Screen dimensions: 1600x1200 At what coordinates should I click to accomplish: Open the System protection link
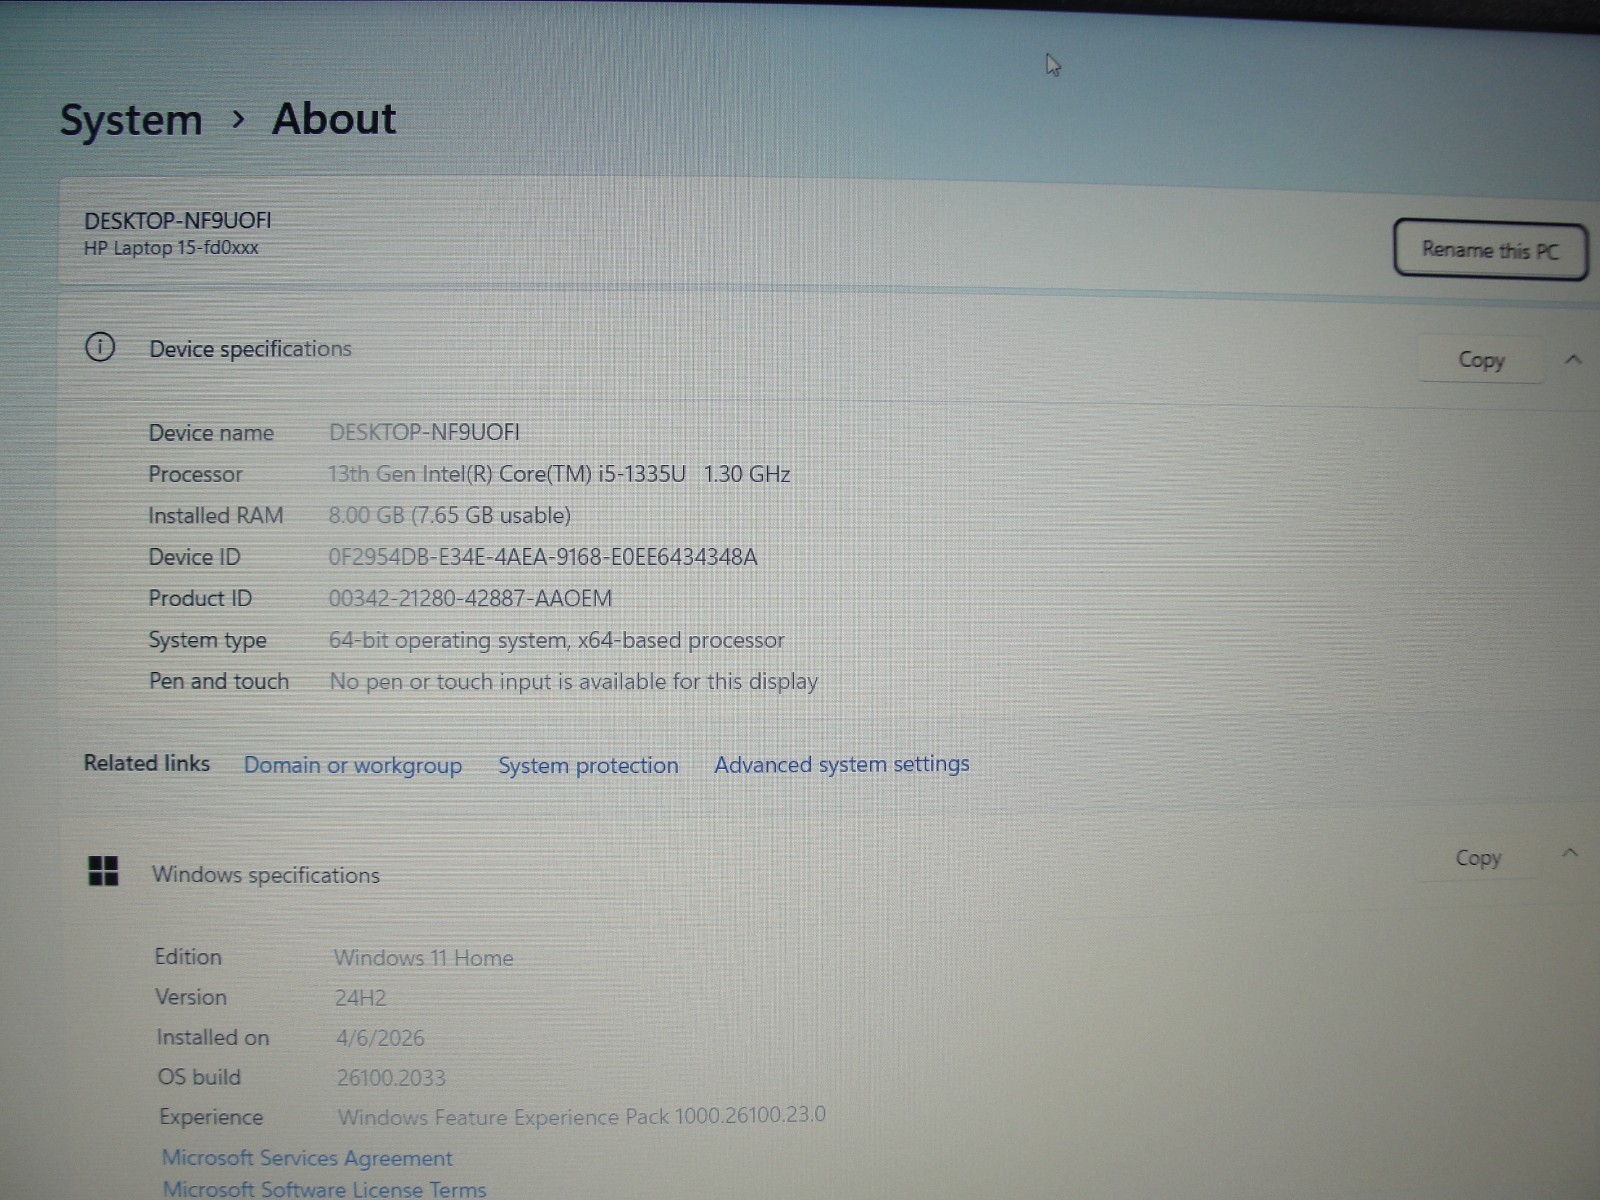point(588,766)
